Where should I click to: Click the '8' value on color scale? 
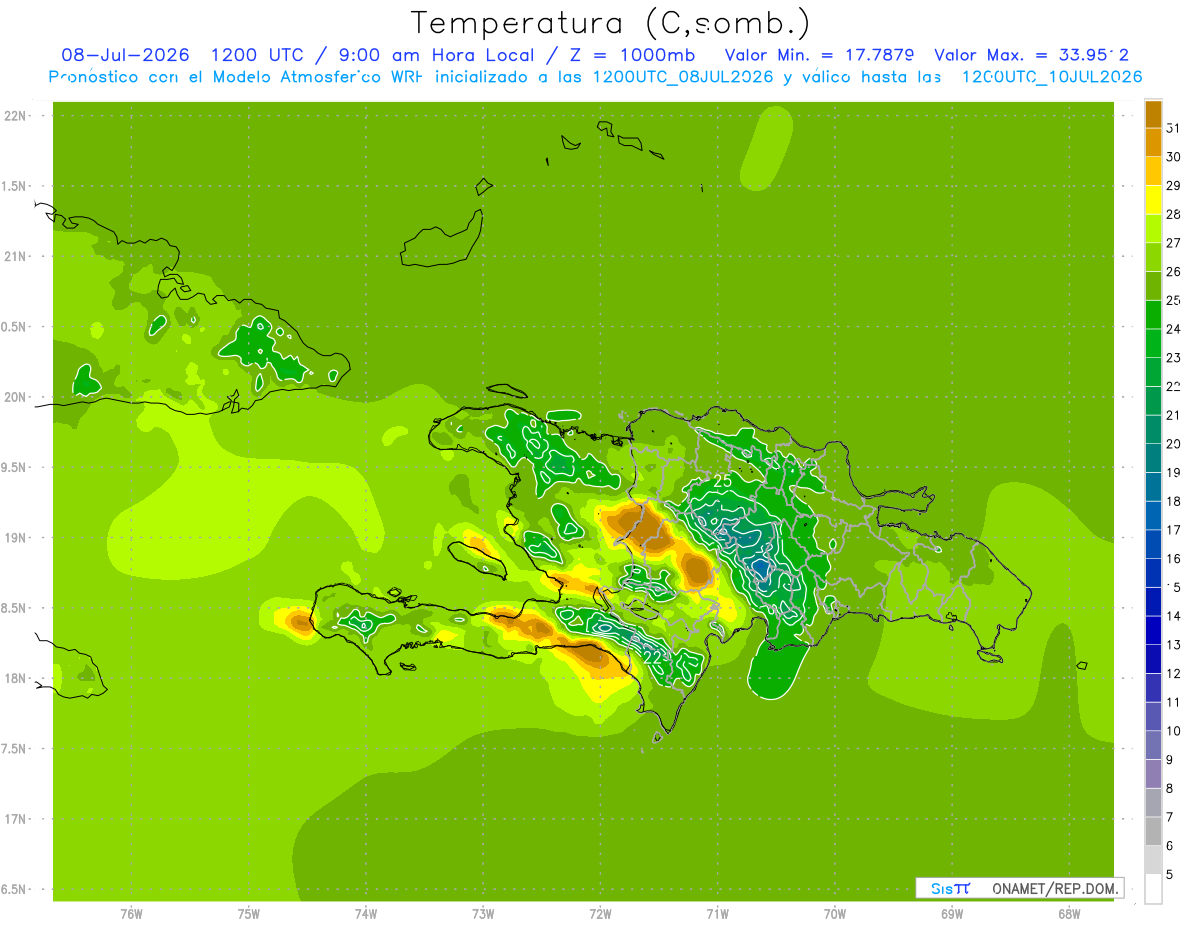(1171, 789)
